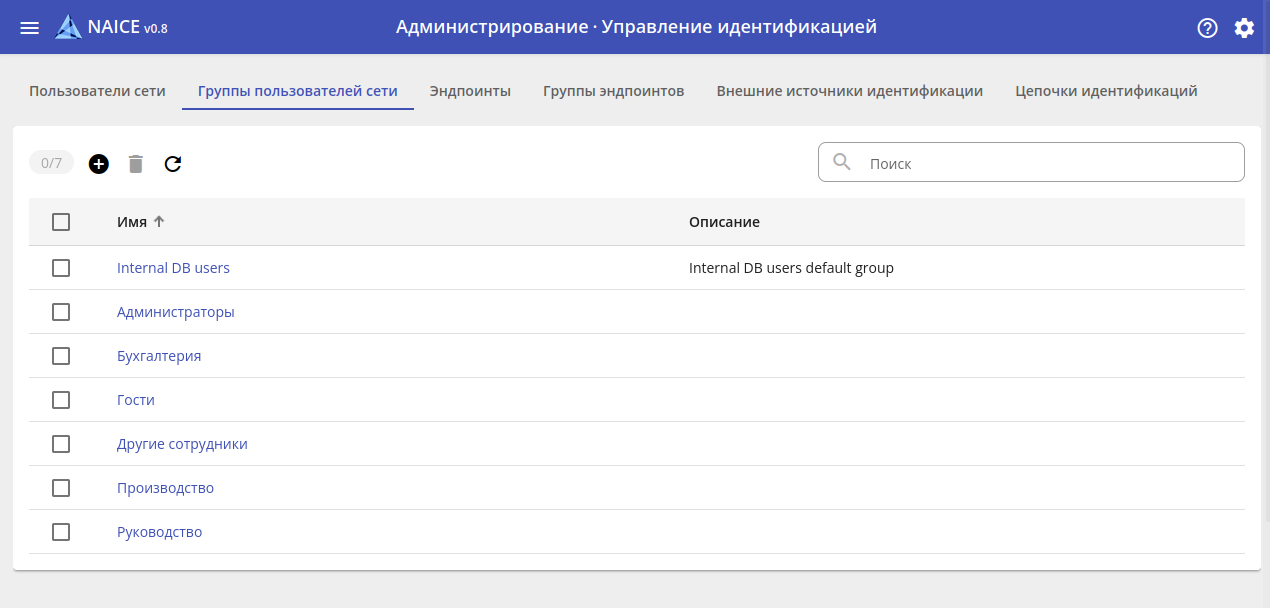
Task: Select the Бухгалтерия row checkbox
Action: [61, 356]
